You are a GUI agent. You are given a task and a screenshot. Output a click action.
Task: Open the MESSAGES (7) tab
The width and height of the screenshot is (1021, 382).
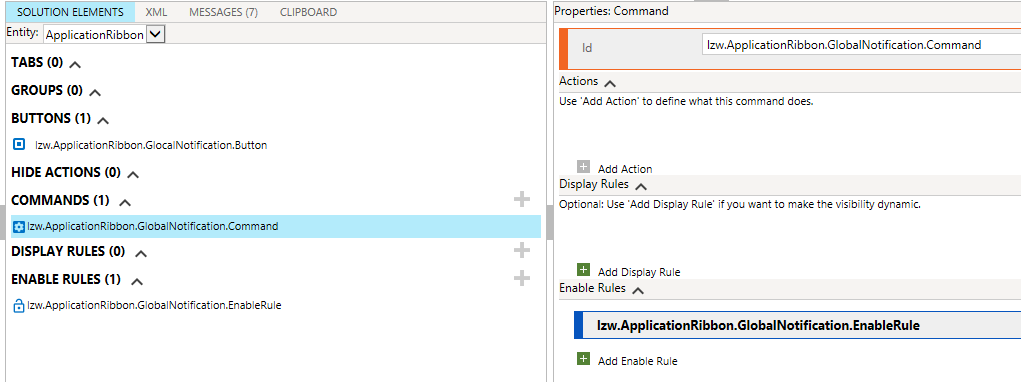coord(223,12)
